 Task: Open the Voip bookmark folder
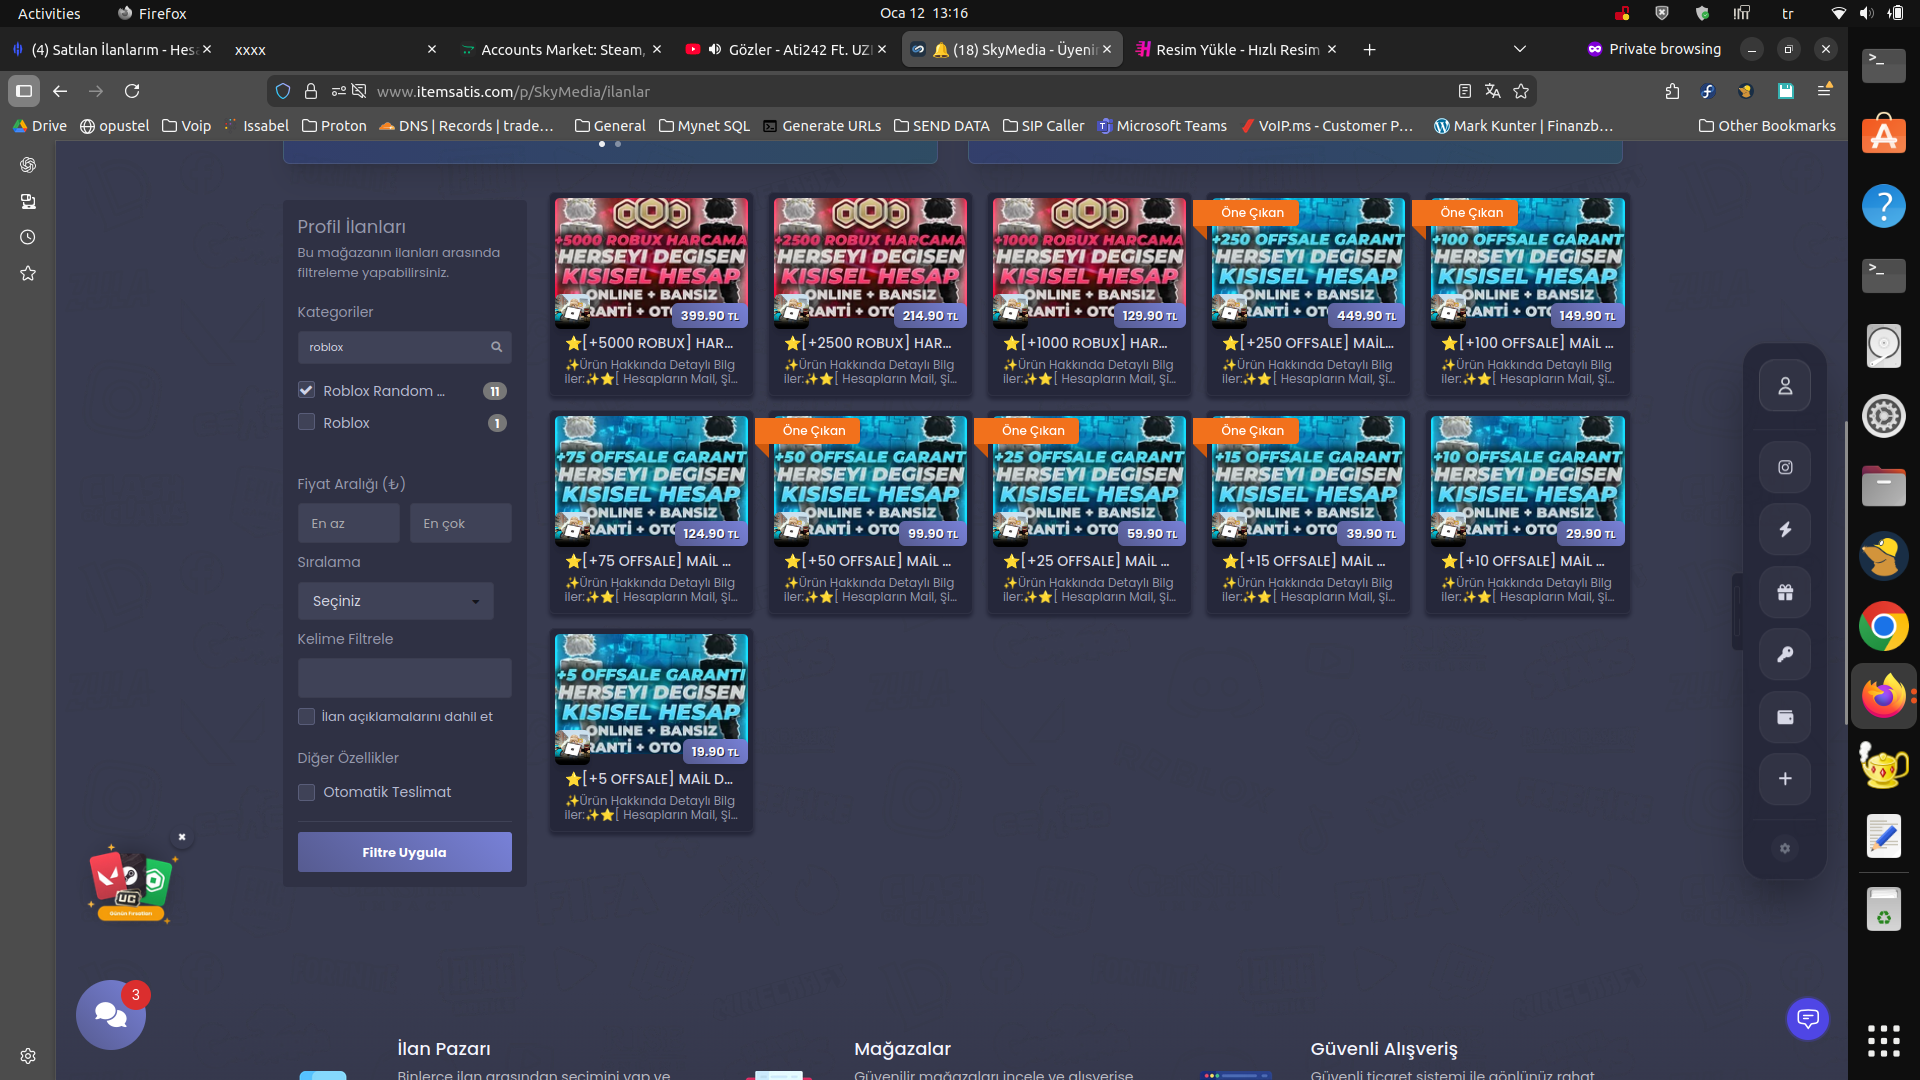[187, 126]
